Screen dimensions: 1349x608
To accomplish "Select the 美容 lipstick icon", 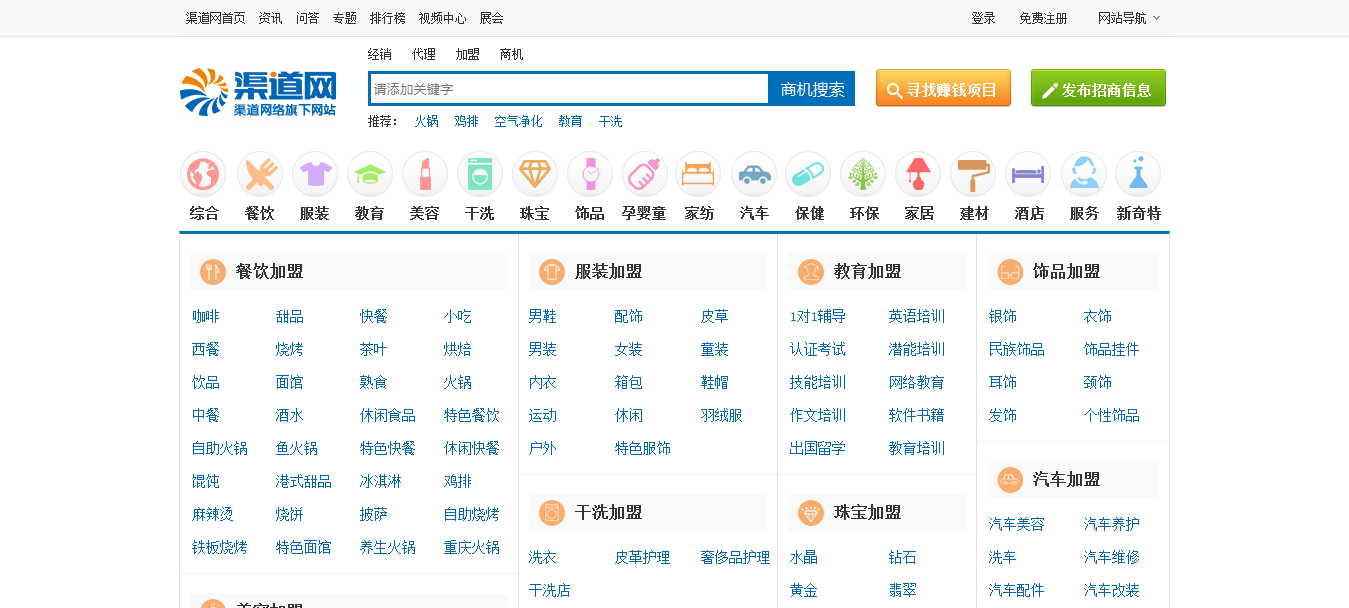I will tap(424, 172).
